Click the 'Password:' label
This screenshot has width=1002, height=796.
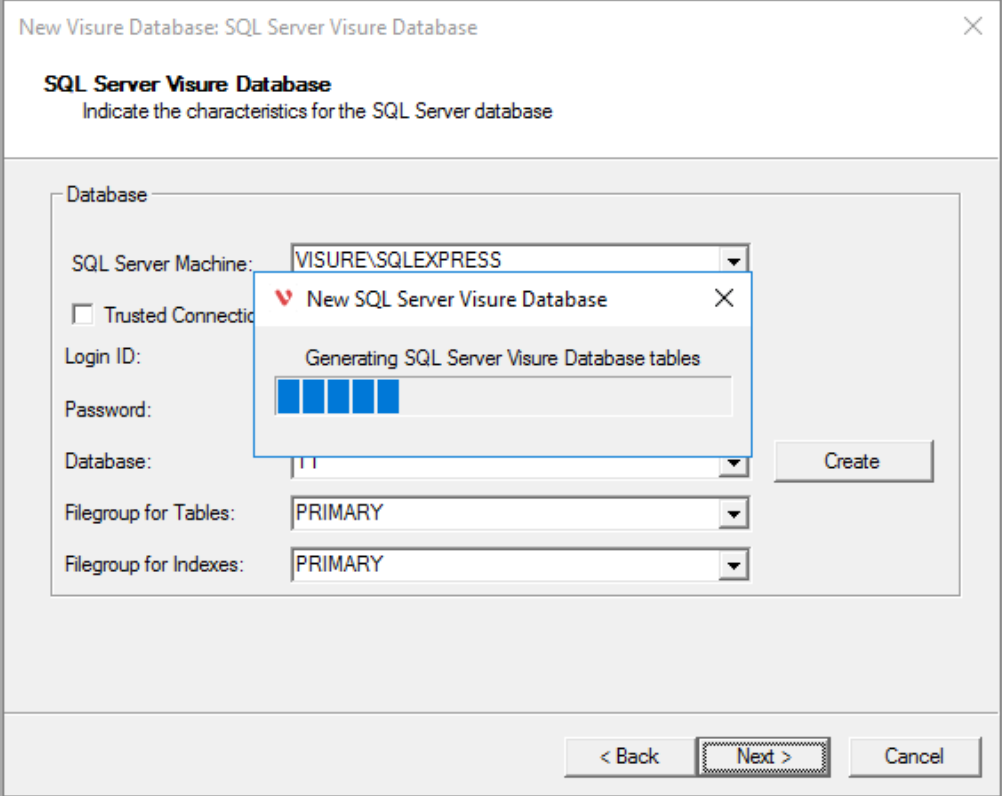[x=108, y=409]
